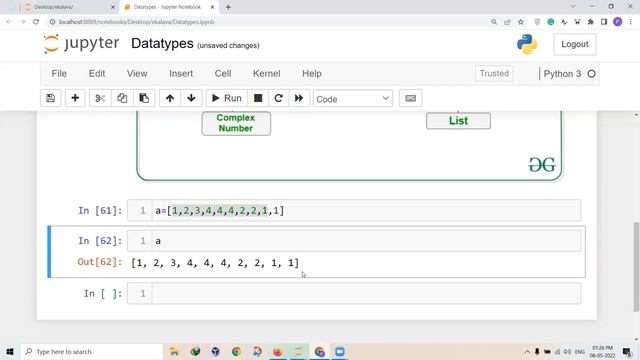Screen dimensions: 640x360
Task: Open the Cell menu
Action: pyautogui.click(x=223, y=74)
